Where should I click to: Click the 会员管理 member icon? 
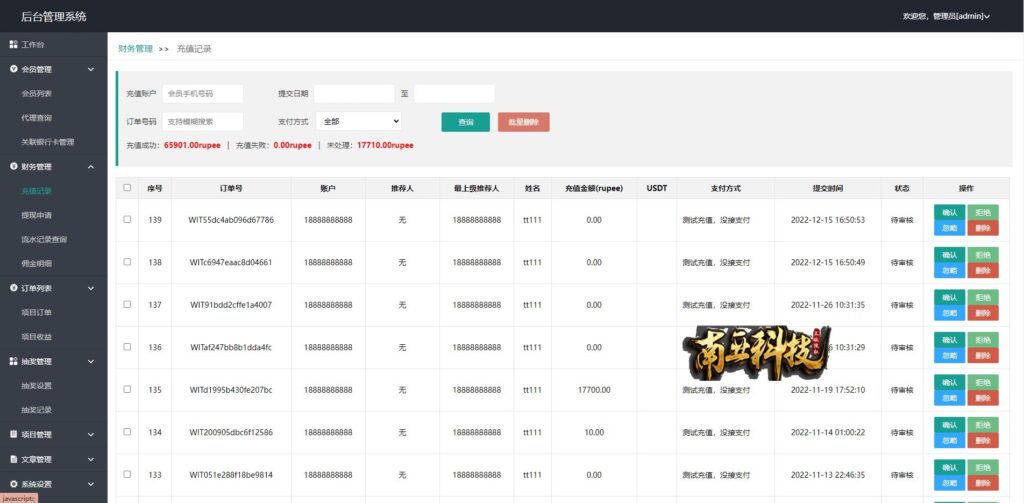point(14,69)
